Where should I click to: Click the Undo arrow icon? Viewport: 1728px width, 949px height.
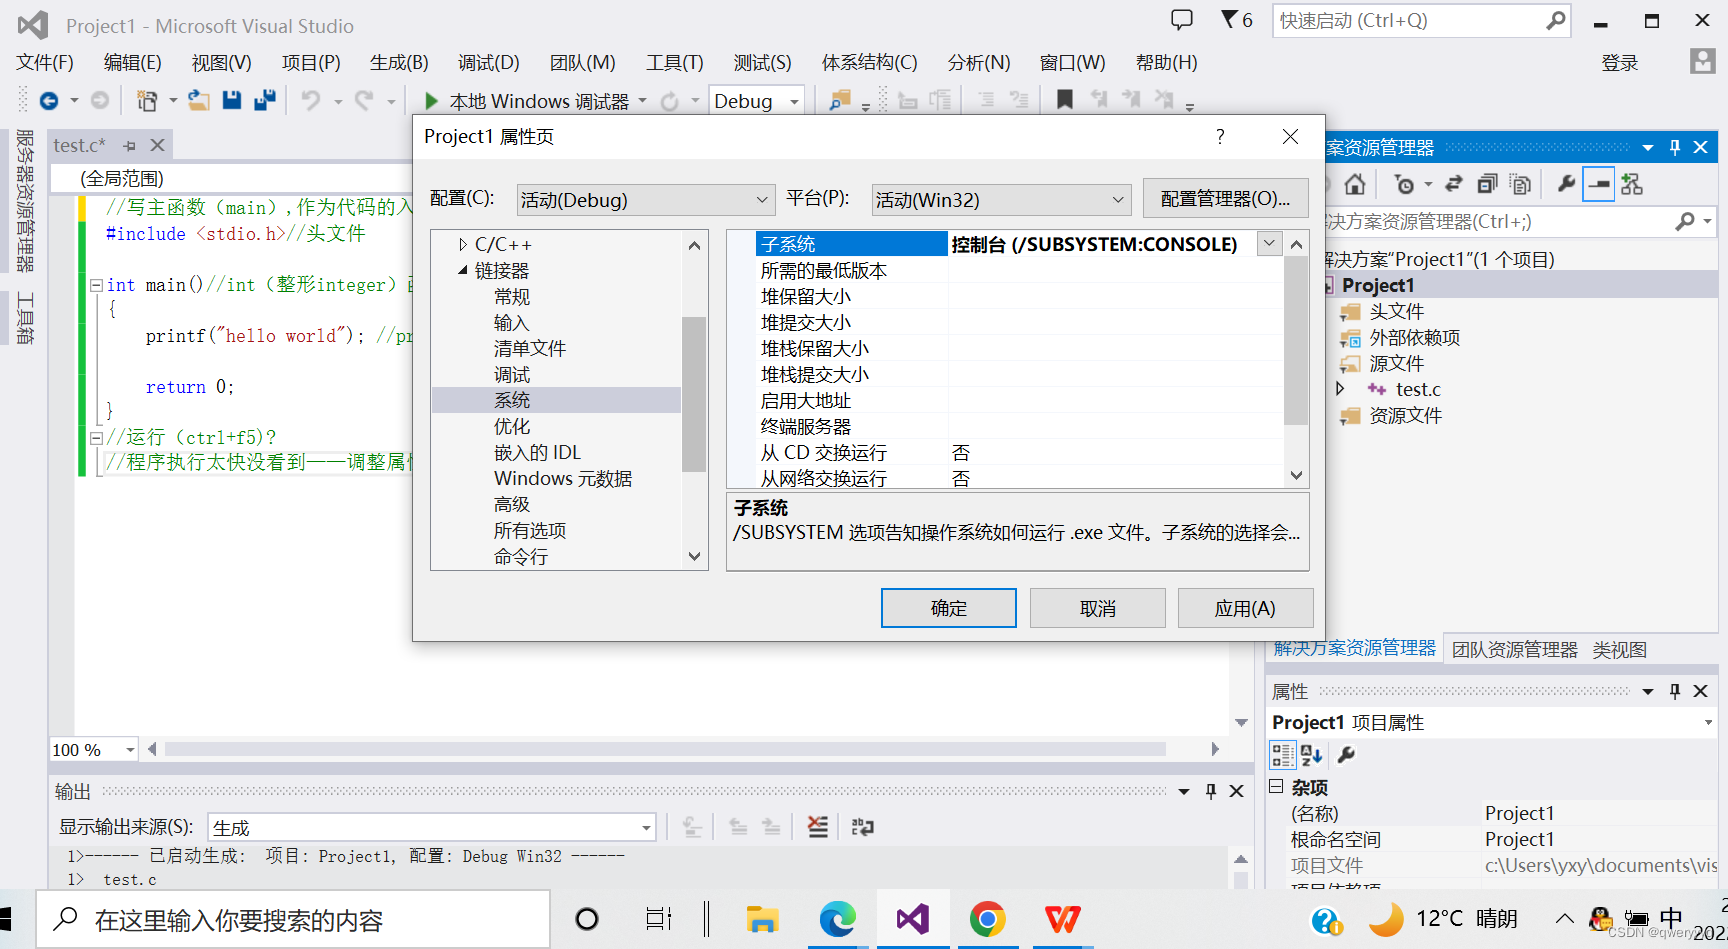(x=311, y=101)
